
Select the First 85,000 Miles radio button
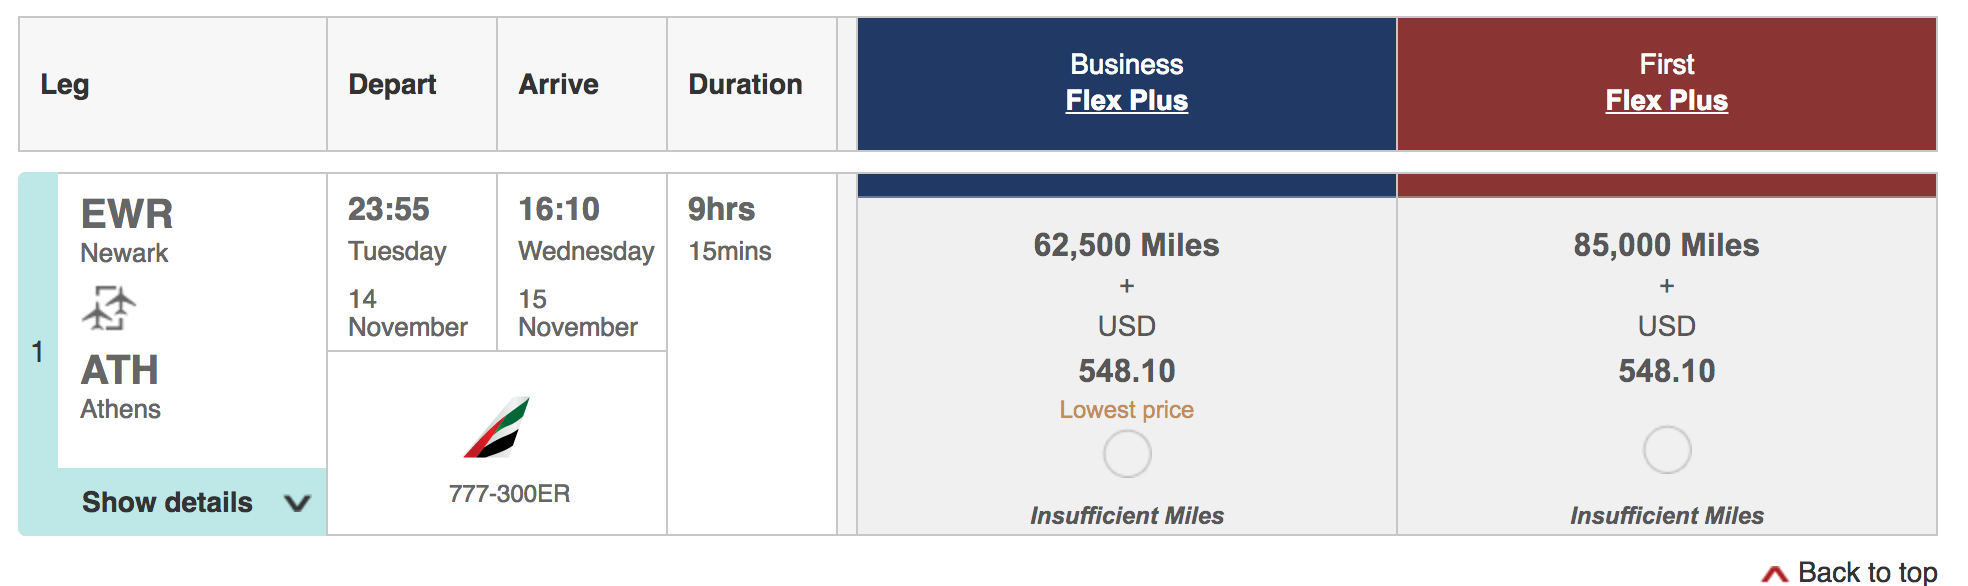coord(1667,450)
